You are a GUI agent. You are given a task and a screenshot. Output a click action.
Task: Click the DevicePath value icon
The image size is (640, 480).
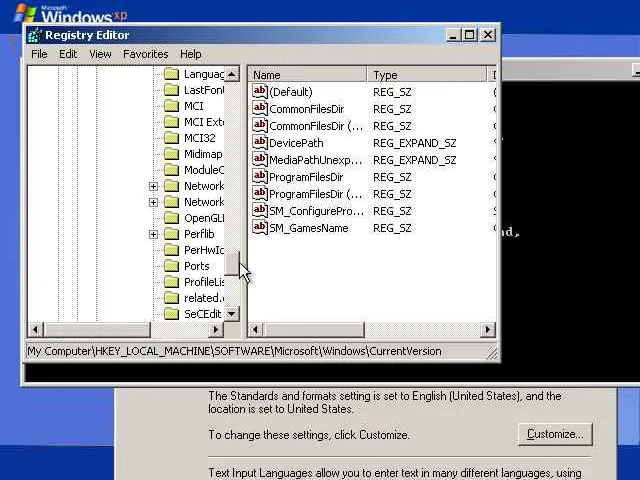260,142
